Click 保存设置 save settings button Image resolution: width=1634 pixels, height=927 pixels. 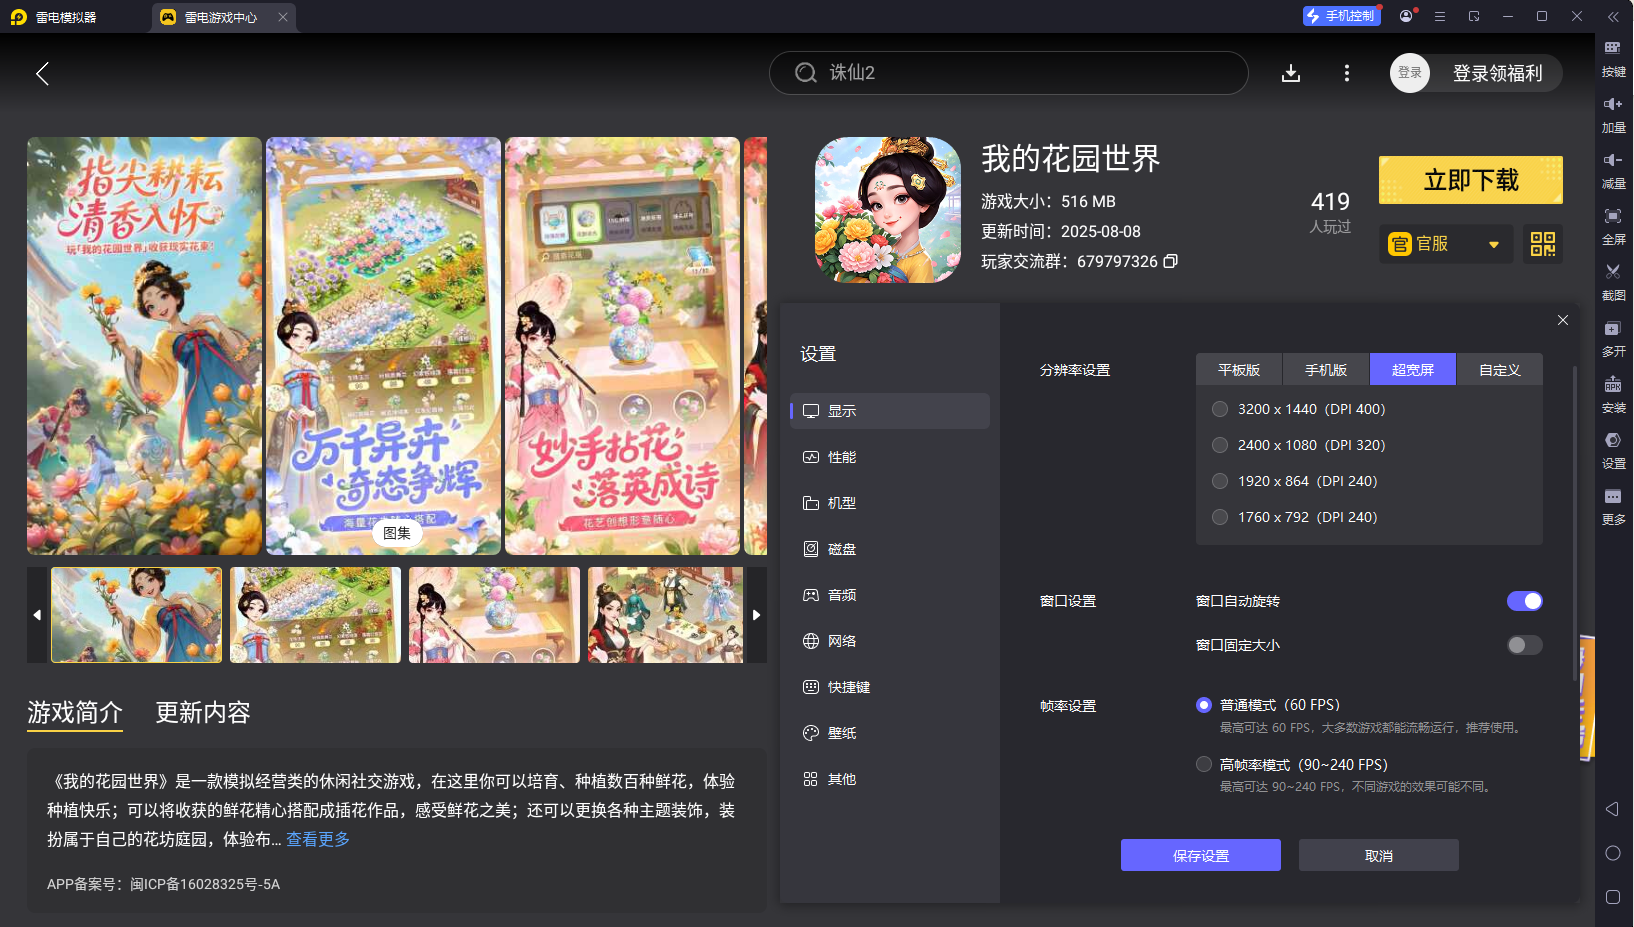coord(1201,855)
